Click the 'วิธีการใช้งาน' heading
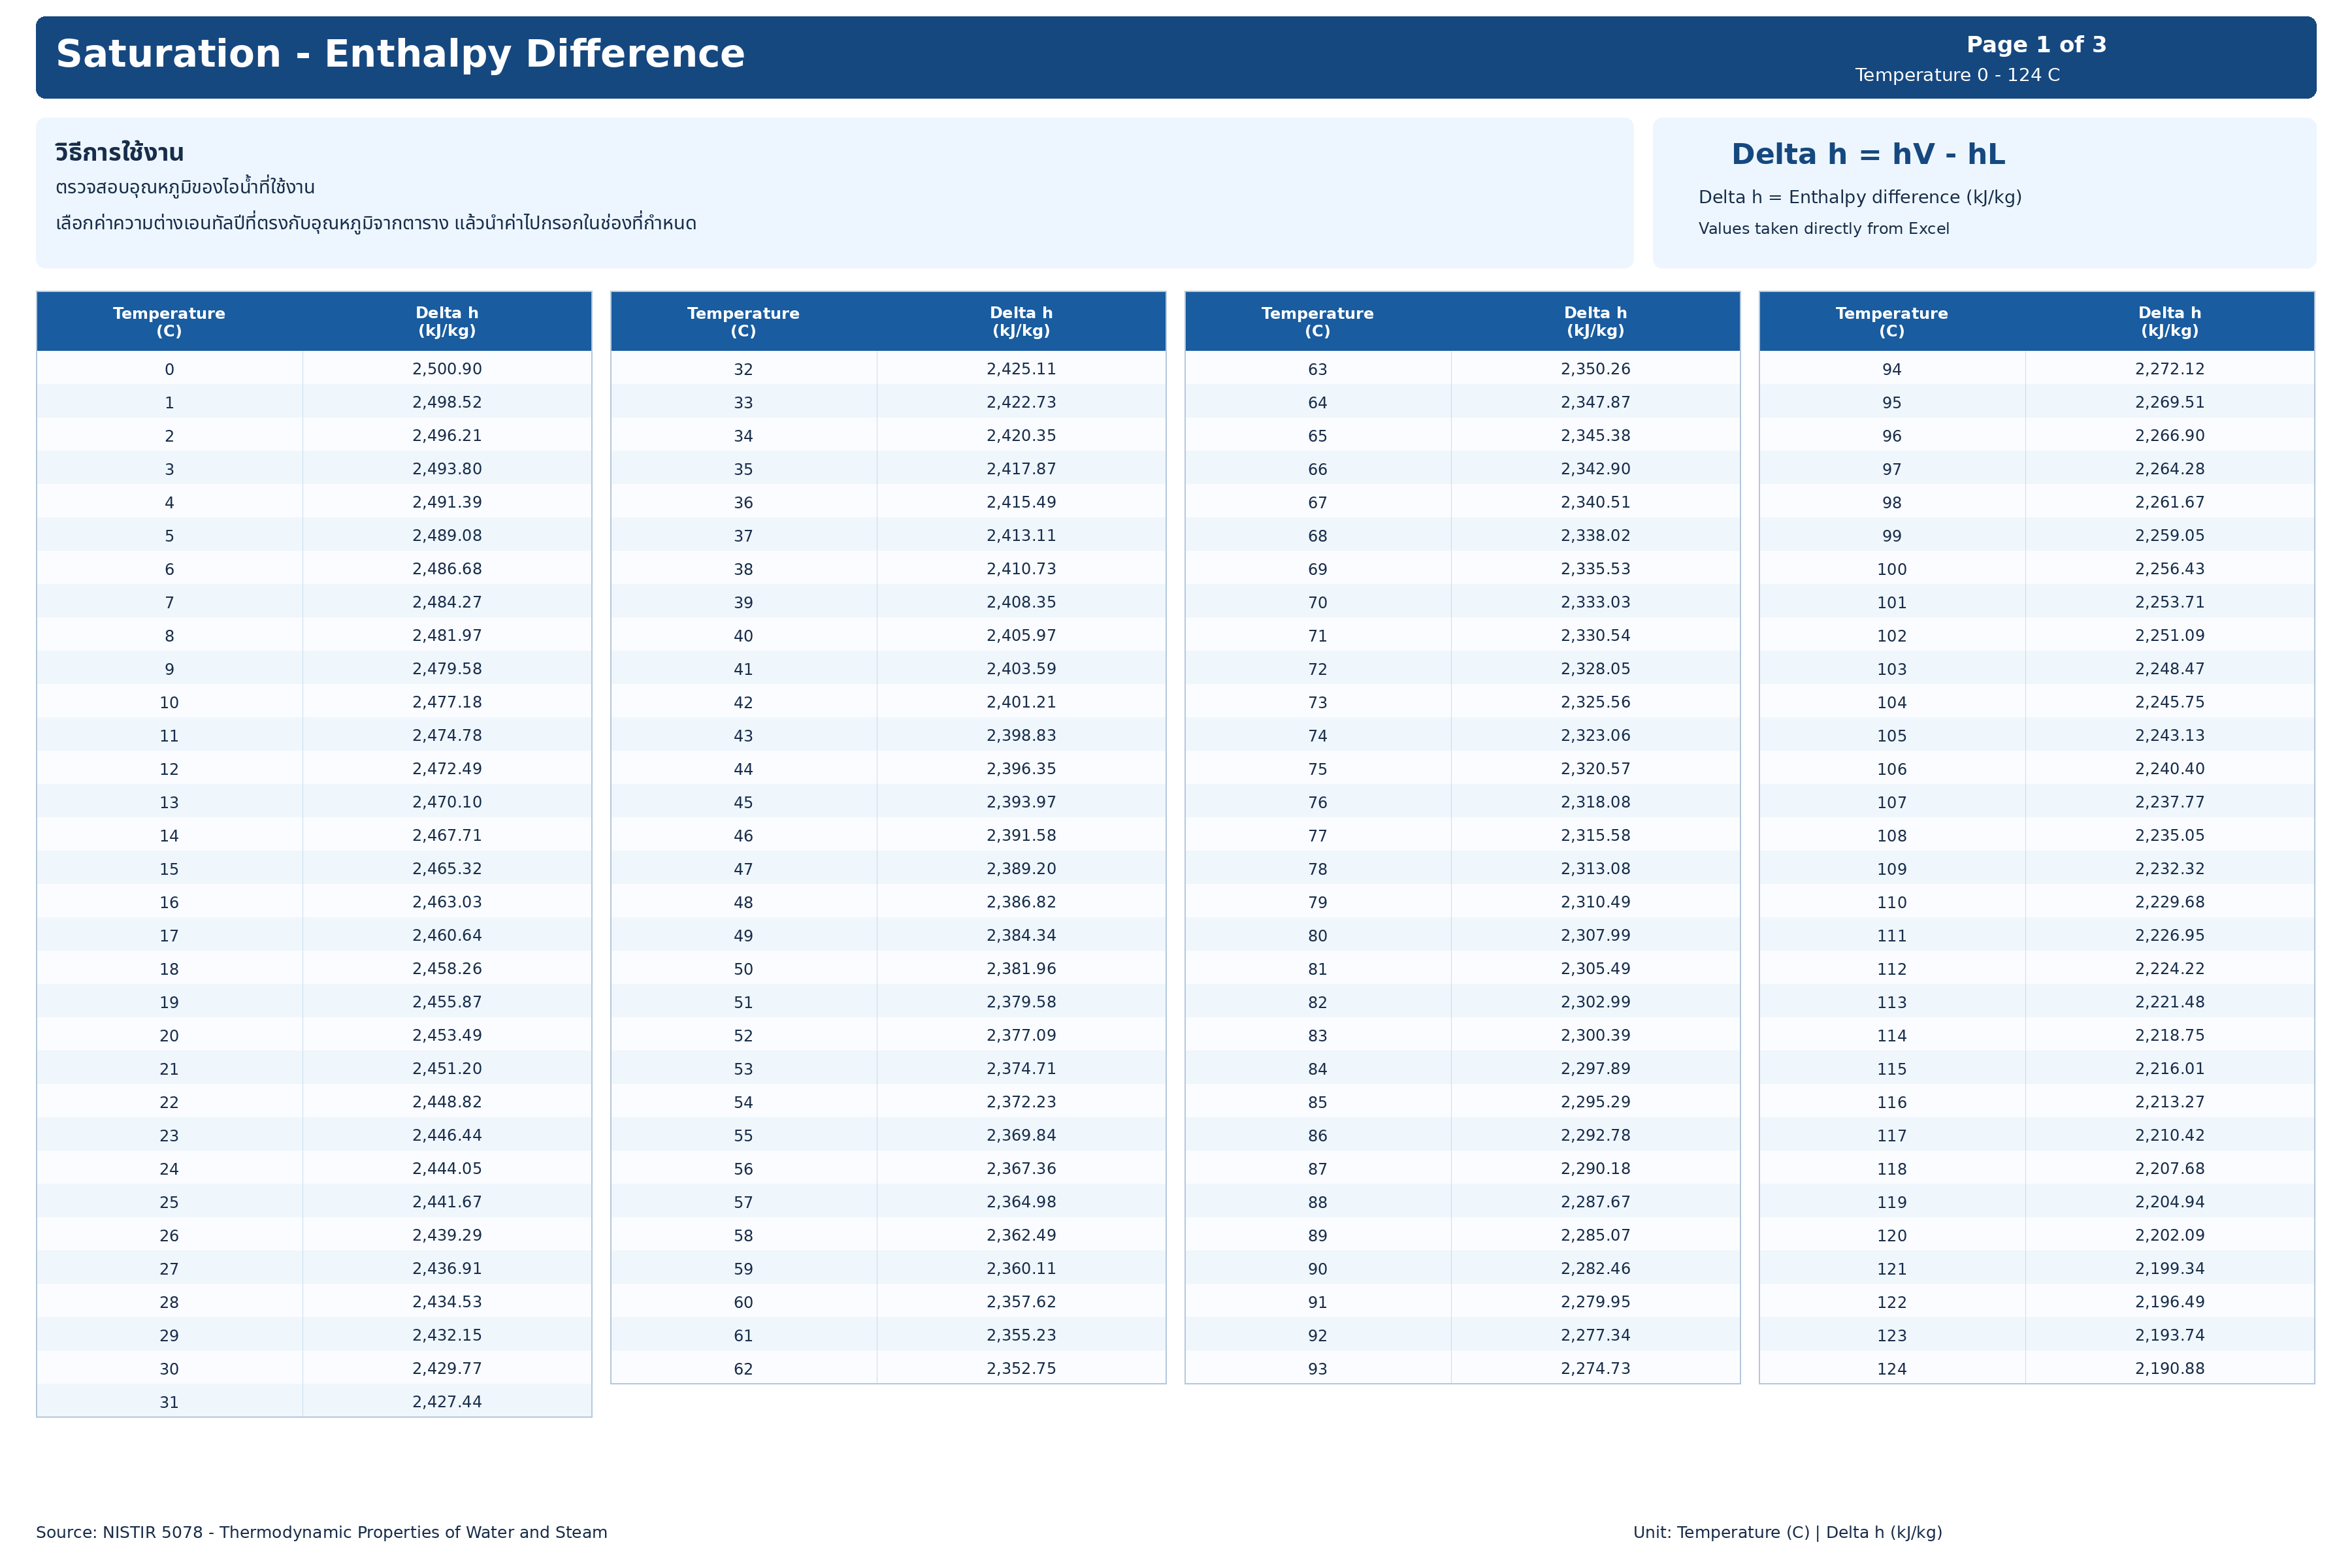Image resolution: width=2352 pixels, height=1568 pixels. 119,153
